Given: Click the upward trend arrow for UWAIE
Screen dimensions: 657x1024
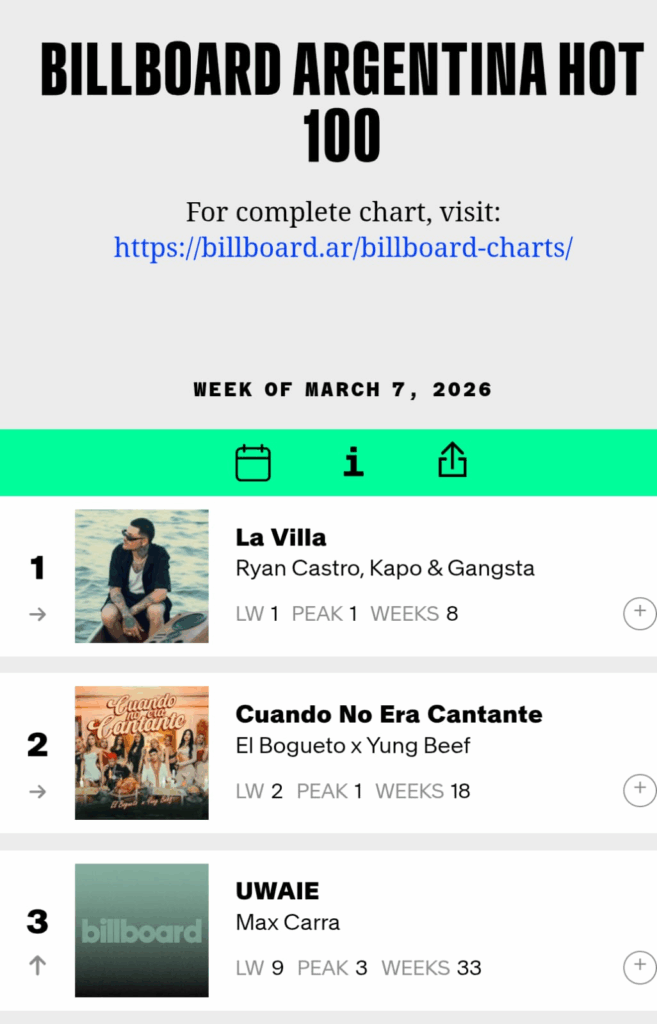Looking at the screenshot, I should pyautogui.click(x=38, y=966).
